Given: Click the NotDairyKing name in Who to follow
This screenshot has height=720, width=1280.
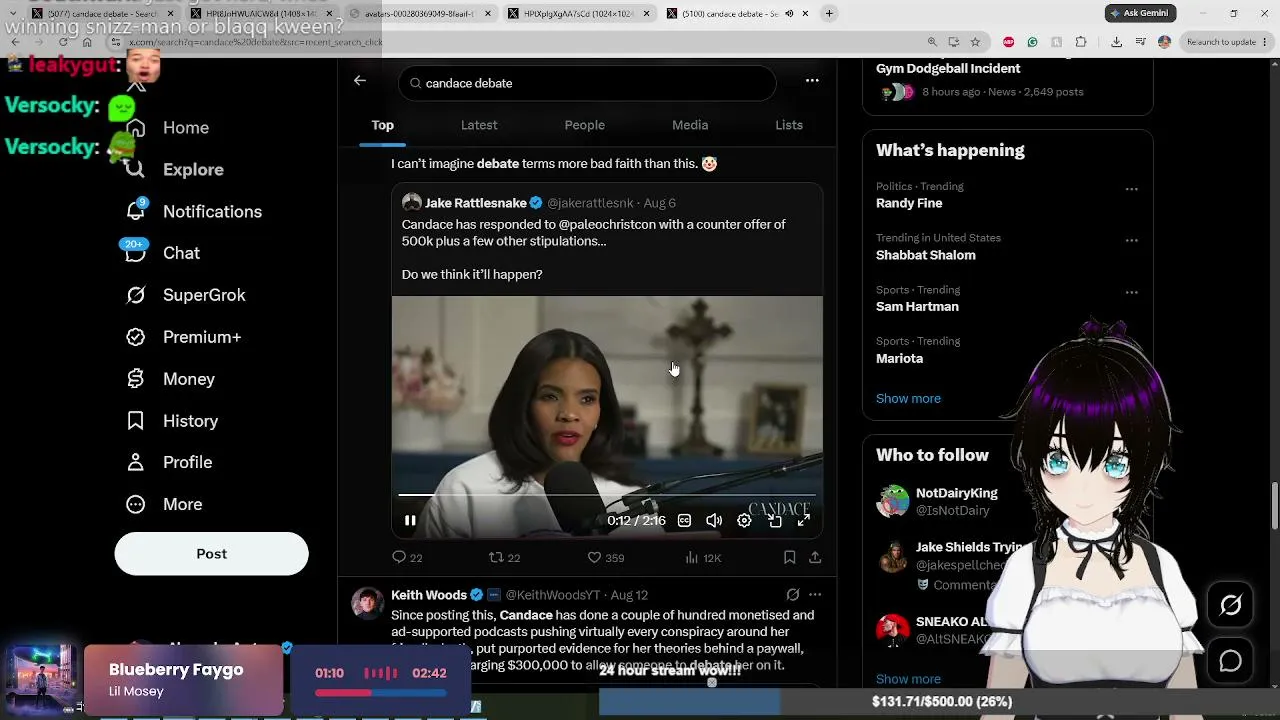Looking at the screenshot, I should click(x=957, y=493).
